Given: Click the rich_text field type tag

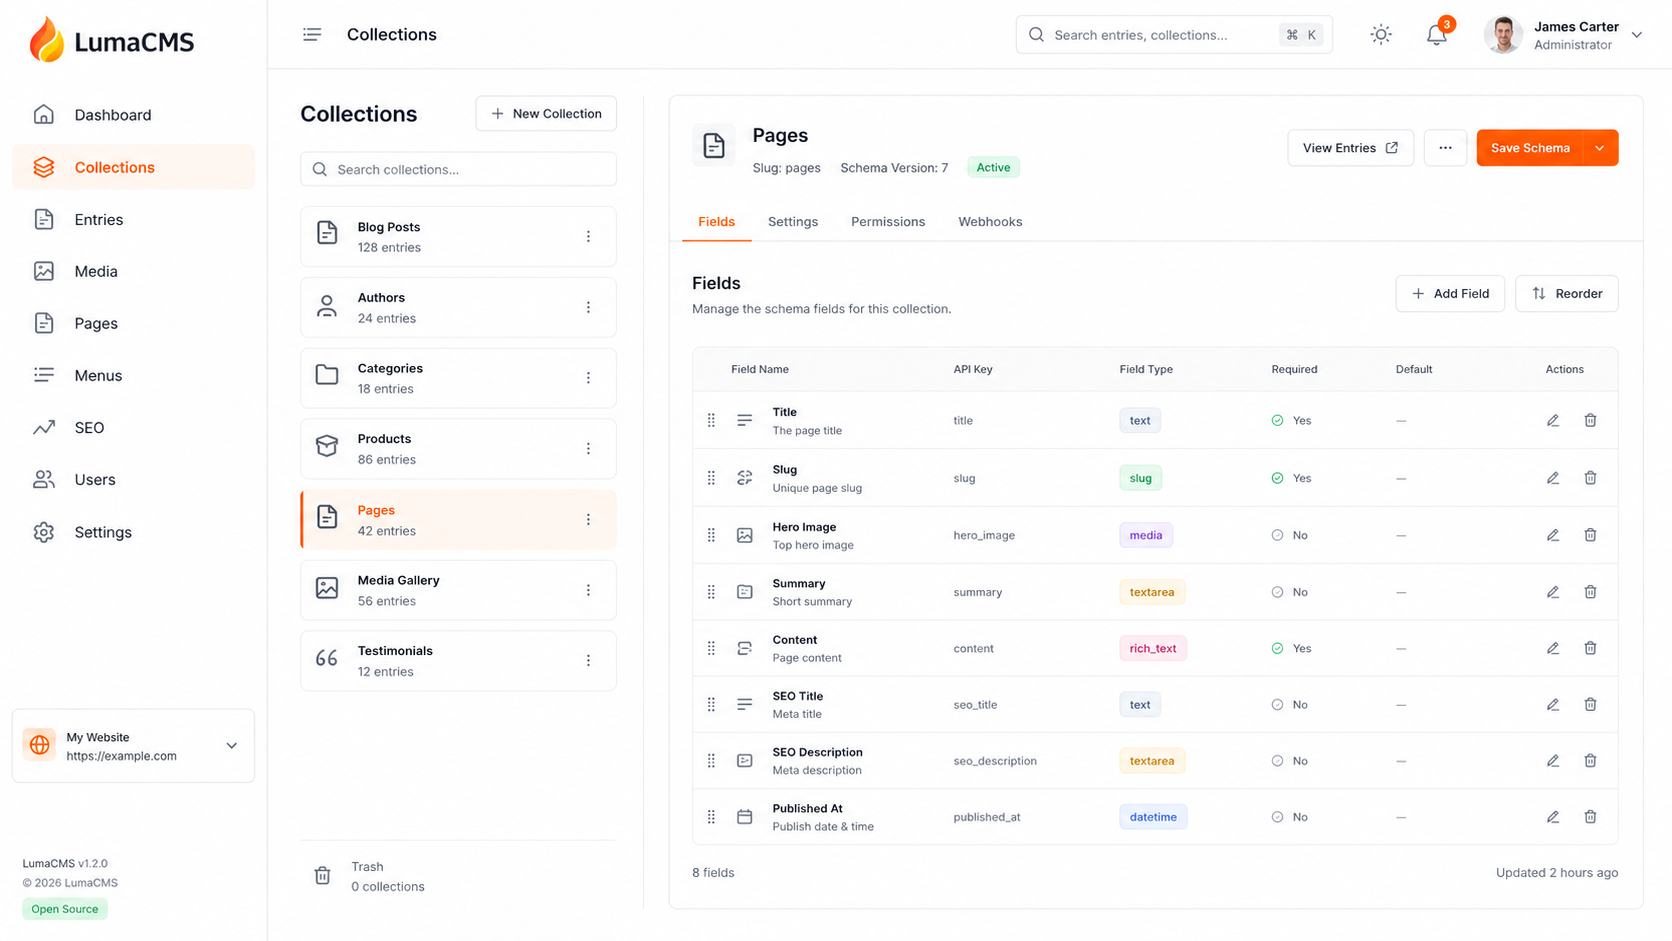Looking at the screenshot, I should (x=1153, y=648).
